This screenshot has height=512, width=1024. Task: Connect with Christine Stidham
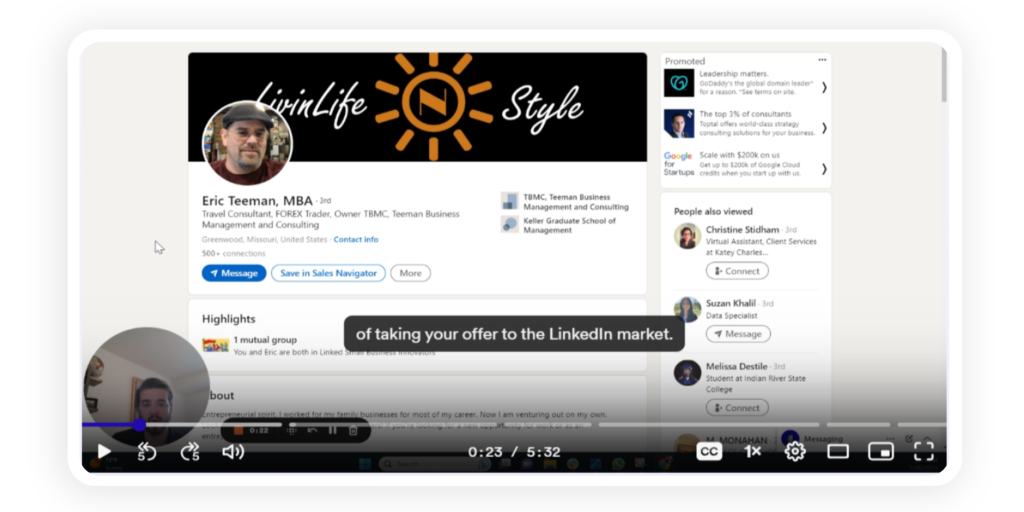click(x=737, y=271)
